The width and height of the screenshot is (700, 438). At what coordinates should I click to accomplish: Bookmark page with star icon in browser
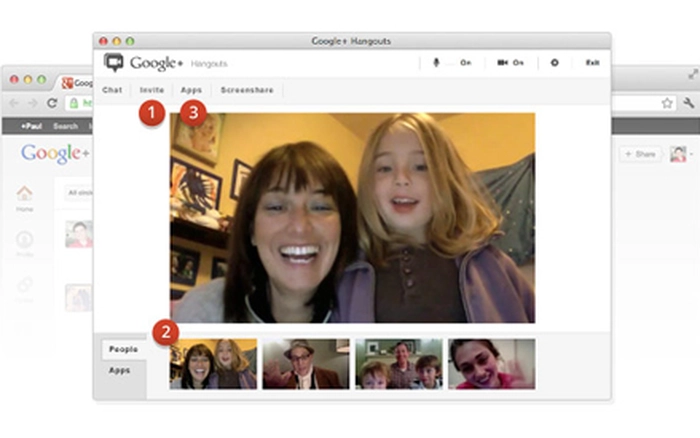[667, 103]
